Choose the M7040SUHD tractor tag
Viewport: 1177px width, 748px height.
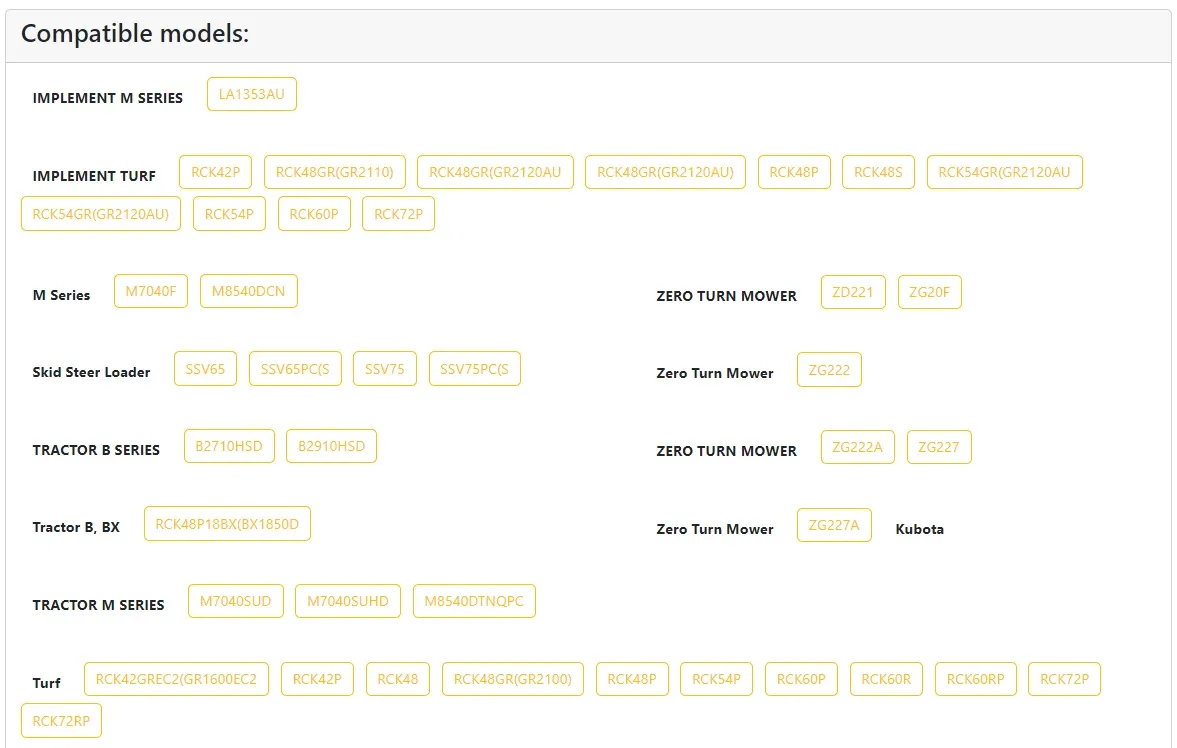348,601
